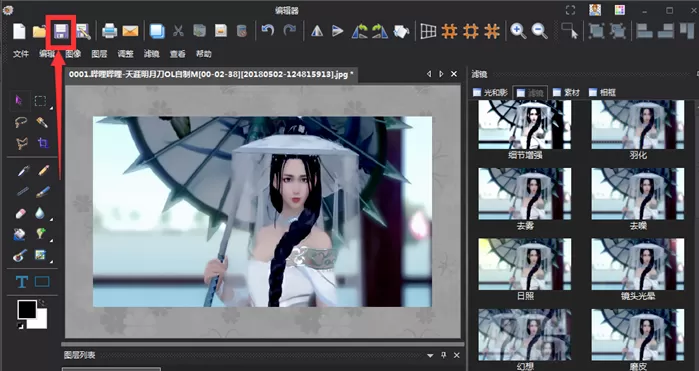Switch to the 相框 tab

click(x=603, y=92)
